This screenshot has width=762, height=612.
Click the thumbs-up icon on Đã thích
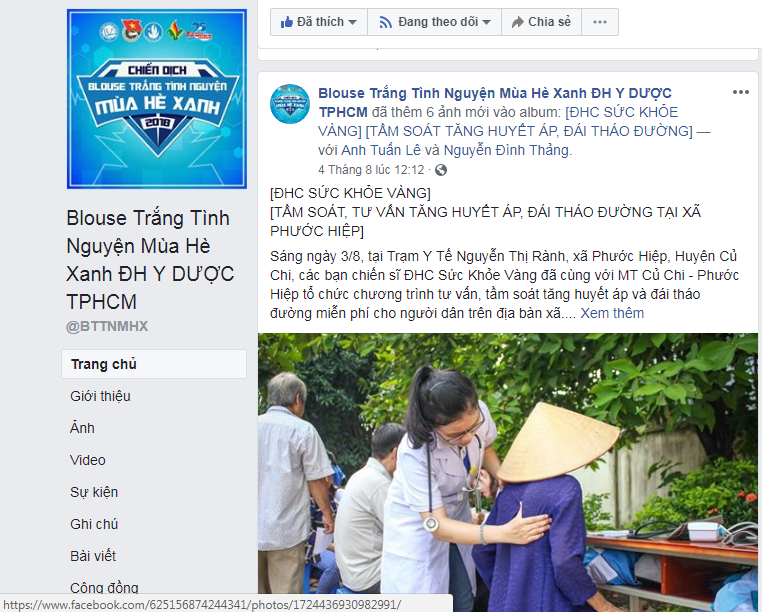[287, 22]
